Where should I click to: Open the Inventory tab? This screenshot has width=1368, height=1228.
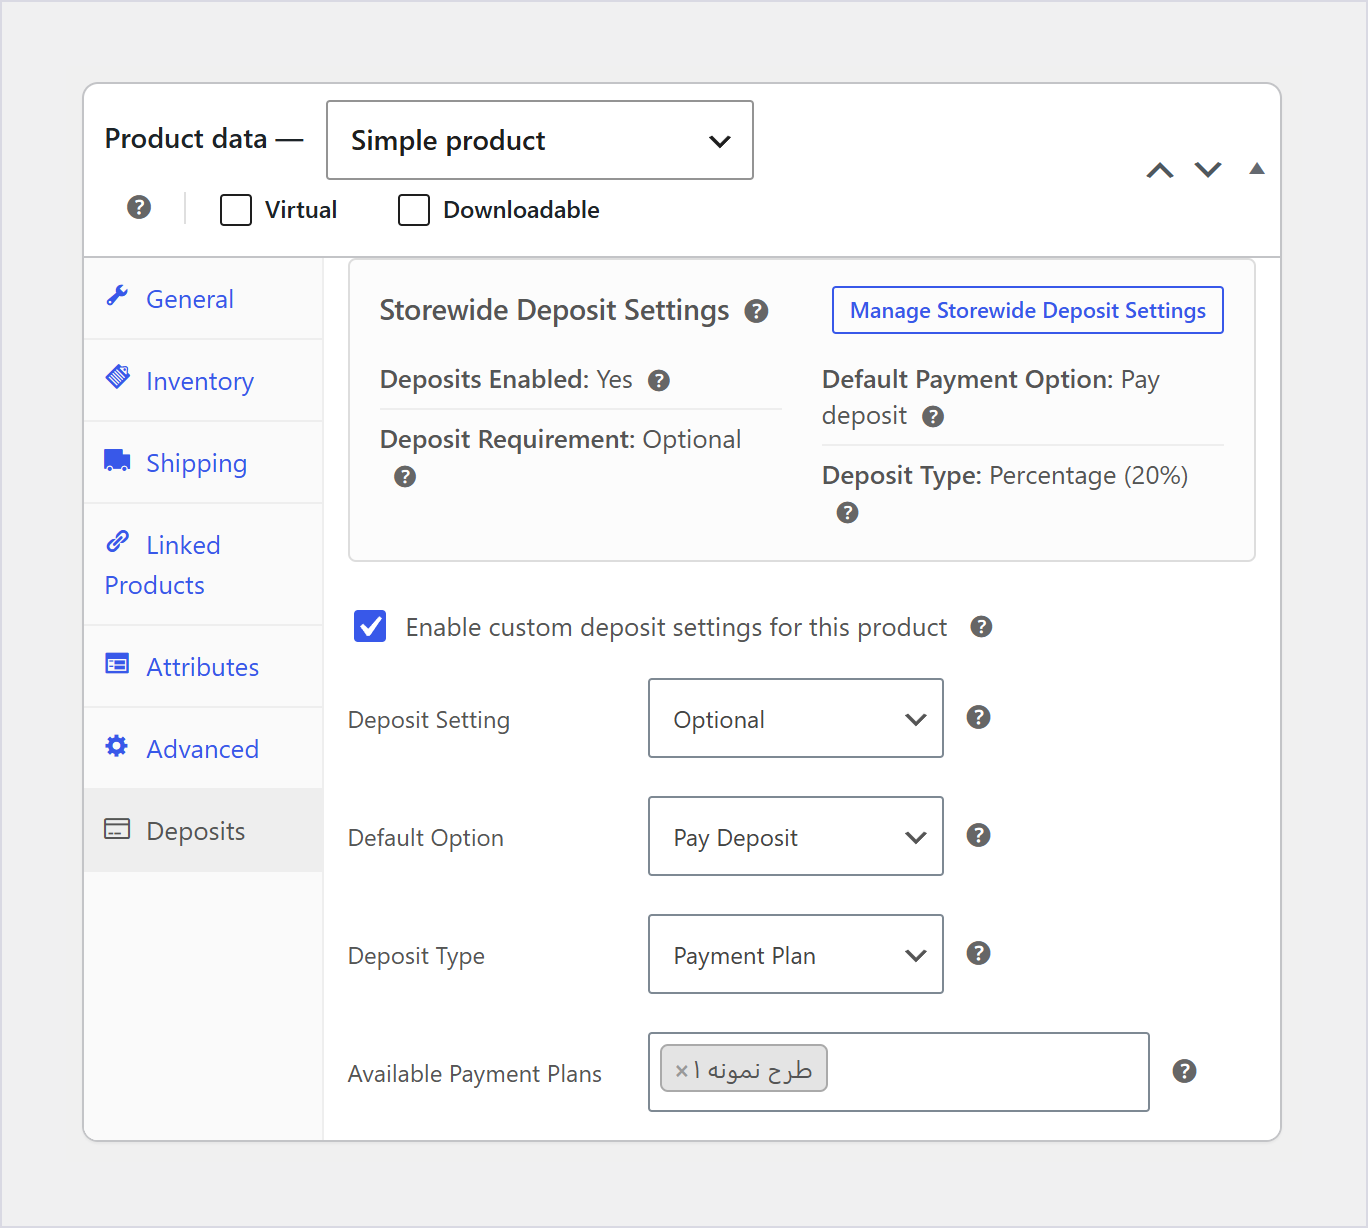coord(203,381)
